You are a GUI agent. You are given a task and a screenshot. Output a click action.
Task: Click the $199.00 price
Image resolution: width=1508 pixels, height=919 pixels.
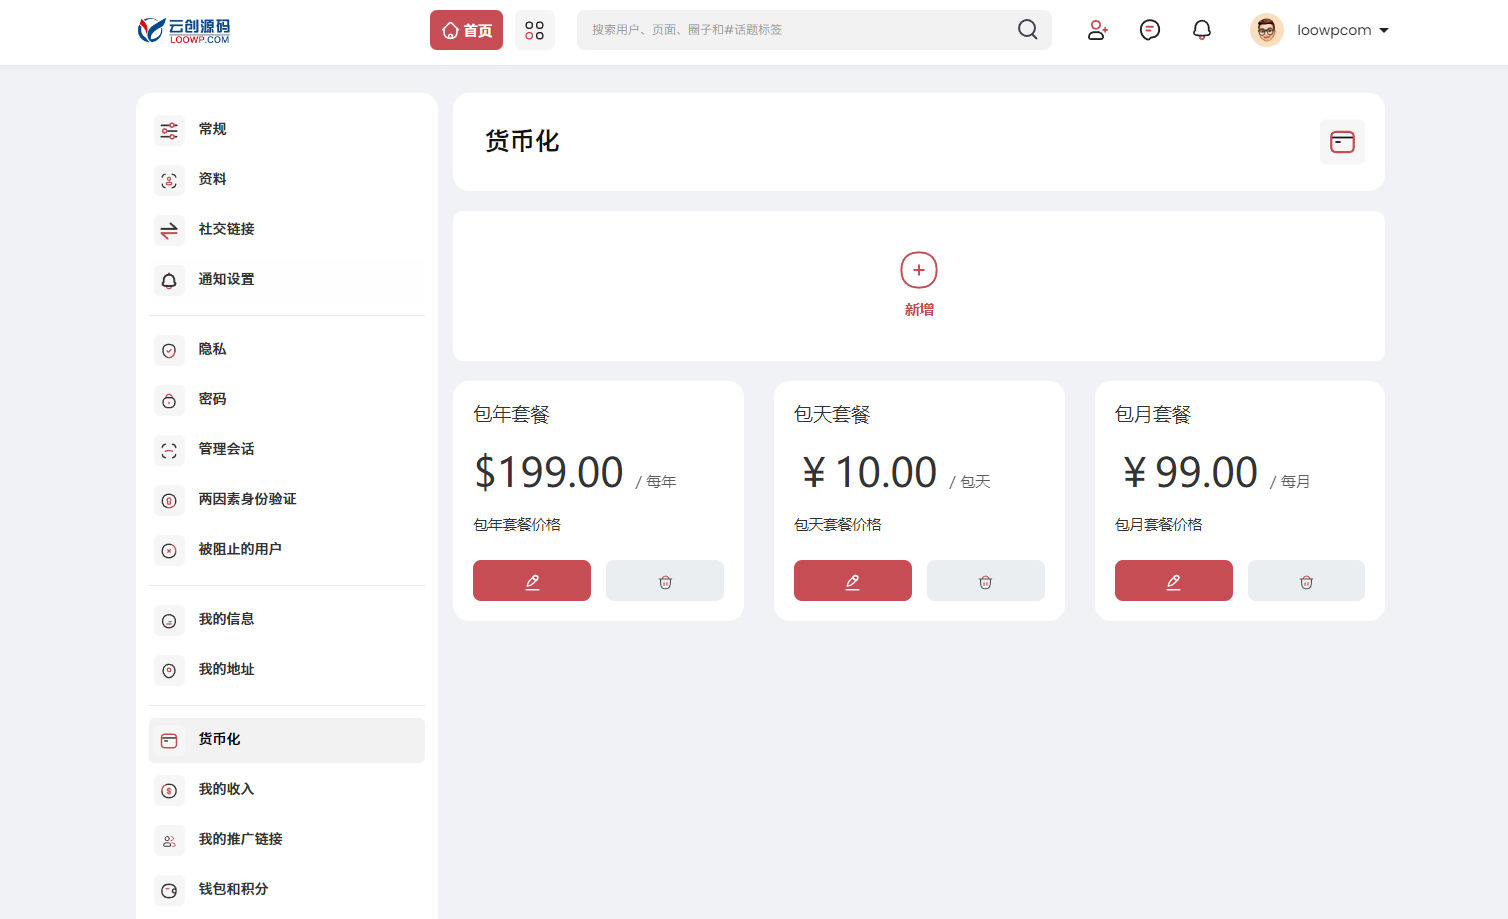[x=549, y=472]
